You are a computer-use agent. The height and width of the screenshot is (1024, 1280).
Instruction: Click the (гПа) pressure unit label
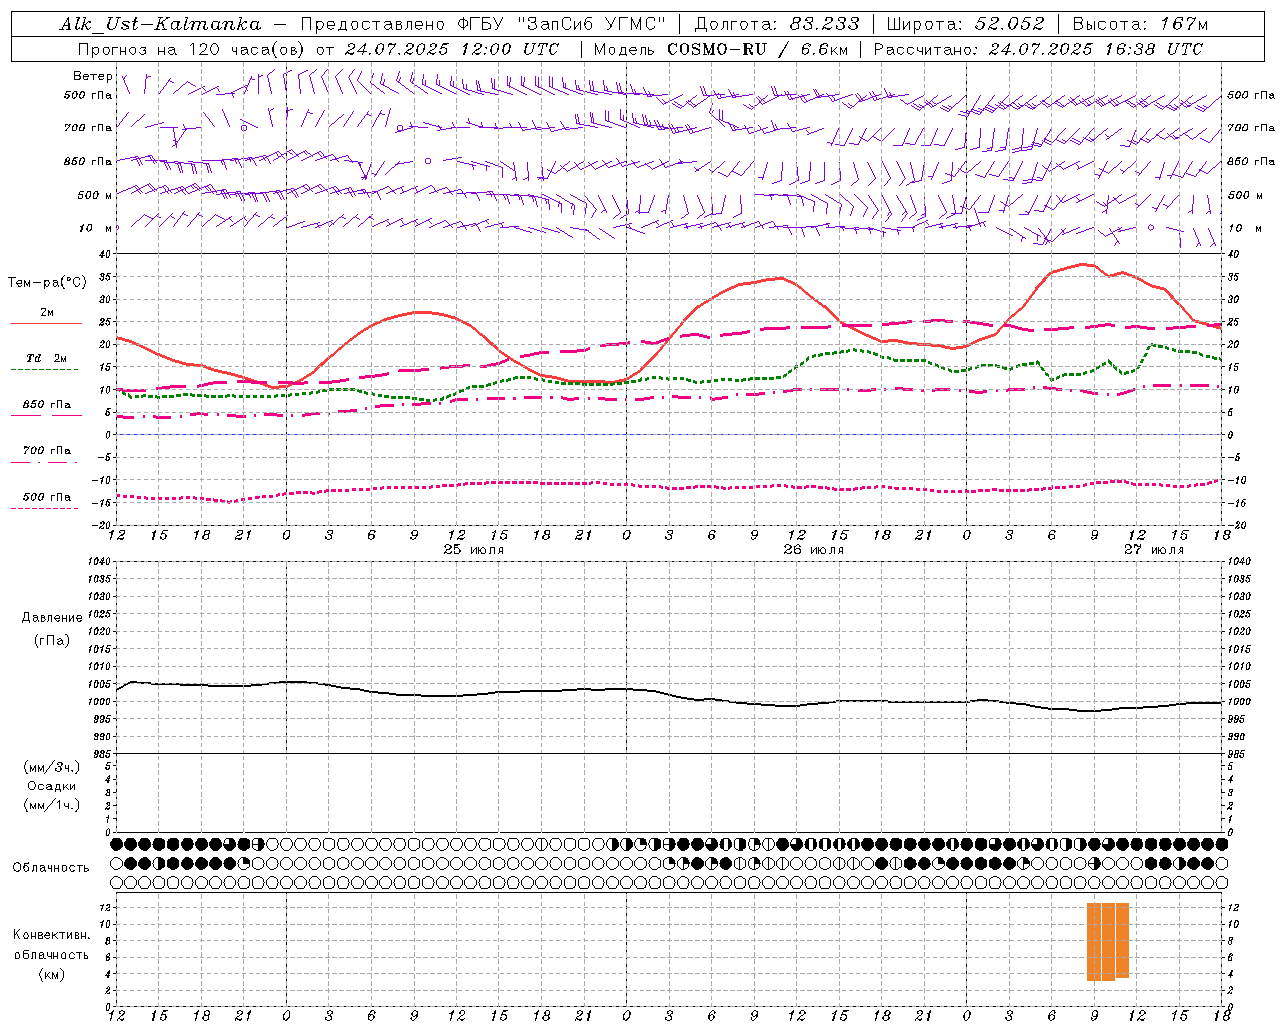point(52,640)
